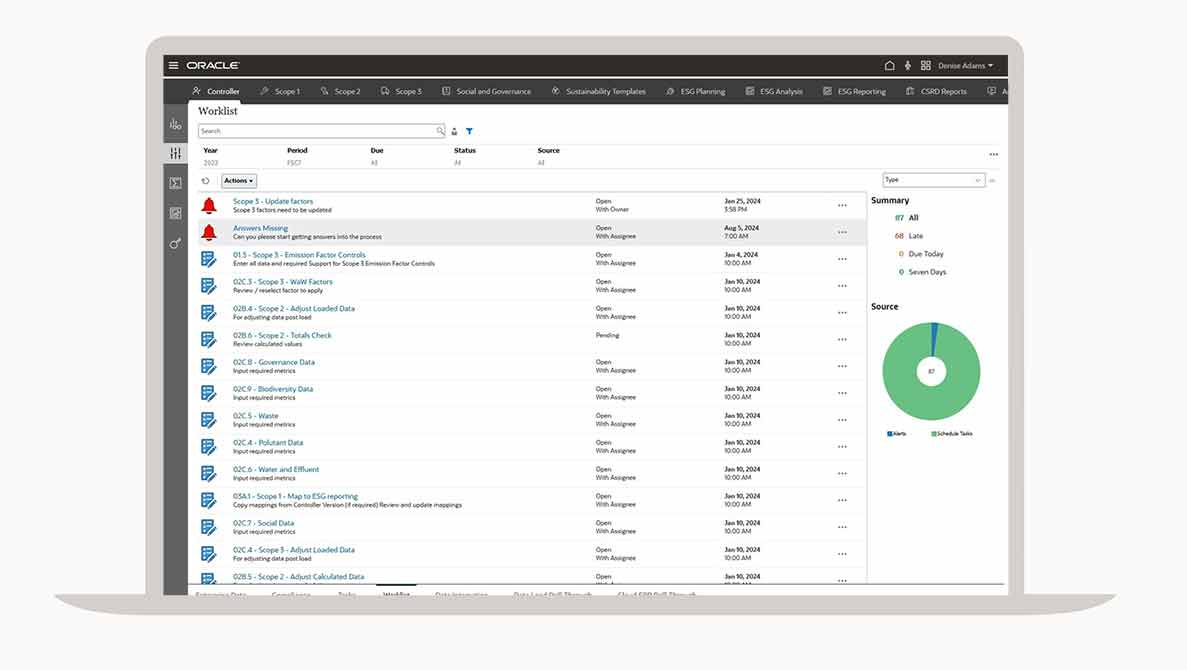This screenshot has height=670, width=1187.
Task: Open the 02C.9 - Biodiversity Data link
Action: [x=273, y=389]
